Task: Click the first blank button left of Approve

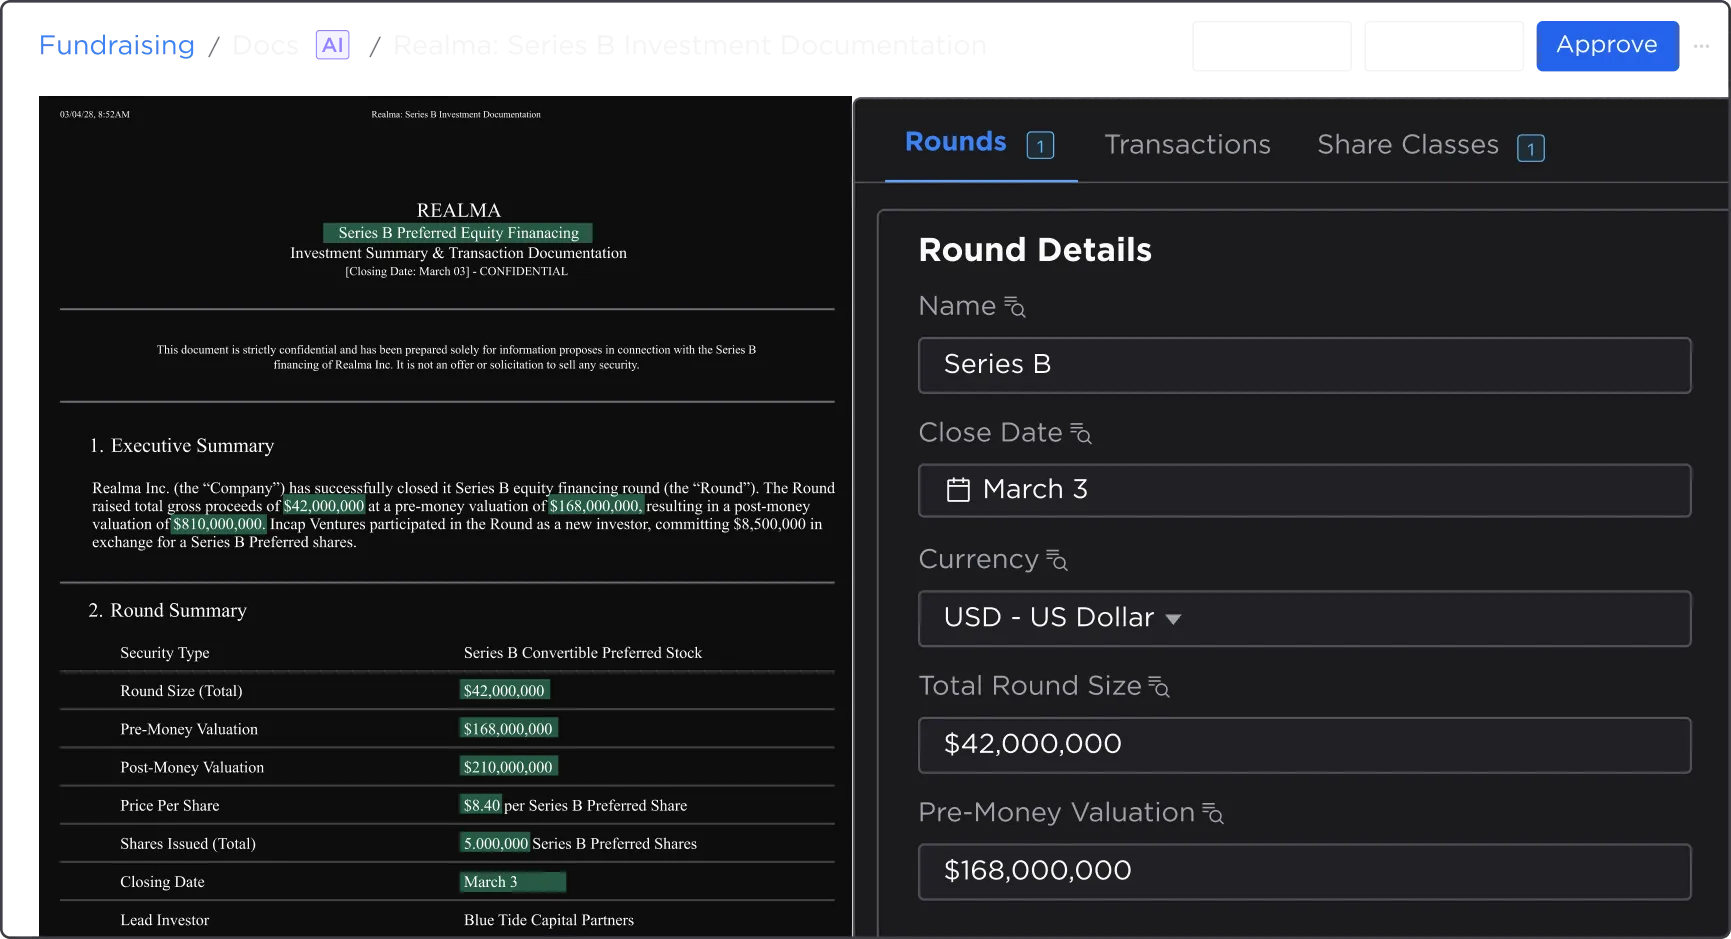Action: [x=1272, y=46]
